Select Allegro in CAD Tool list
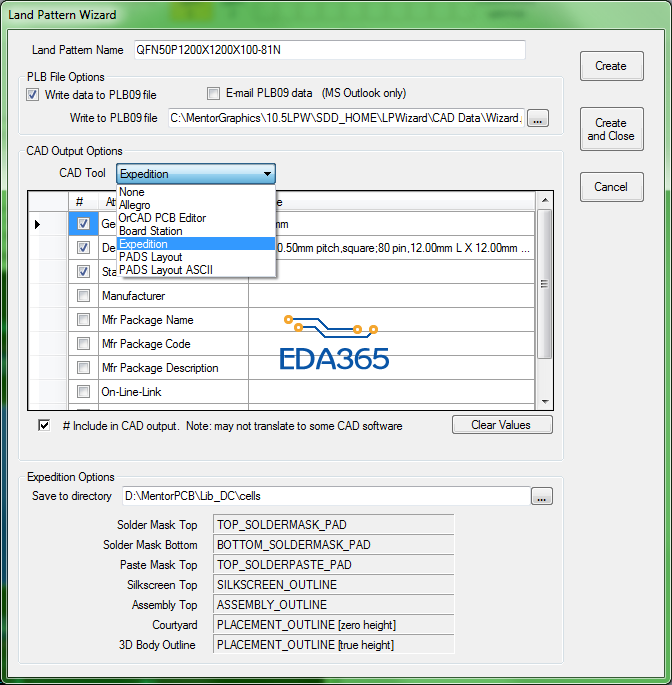The height and width of the screenshot is (685, 672). pyautogui.click(x=196, y=205)
